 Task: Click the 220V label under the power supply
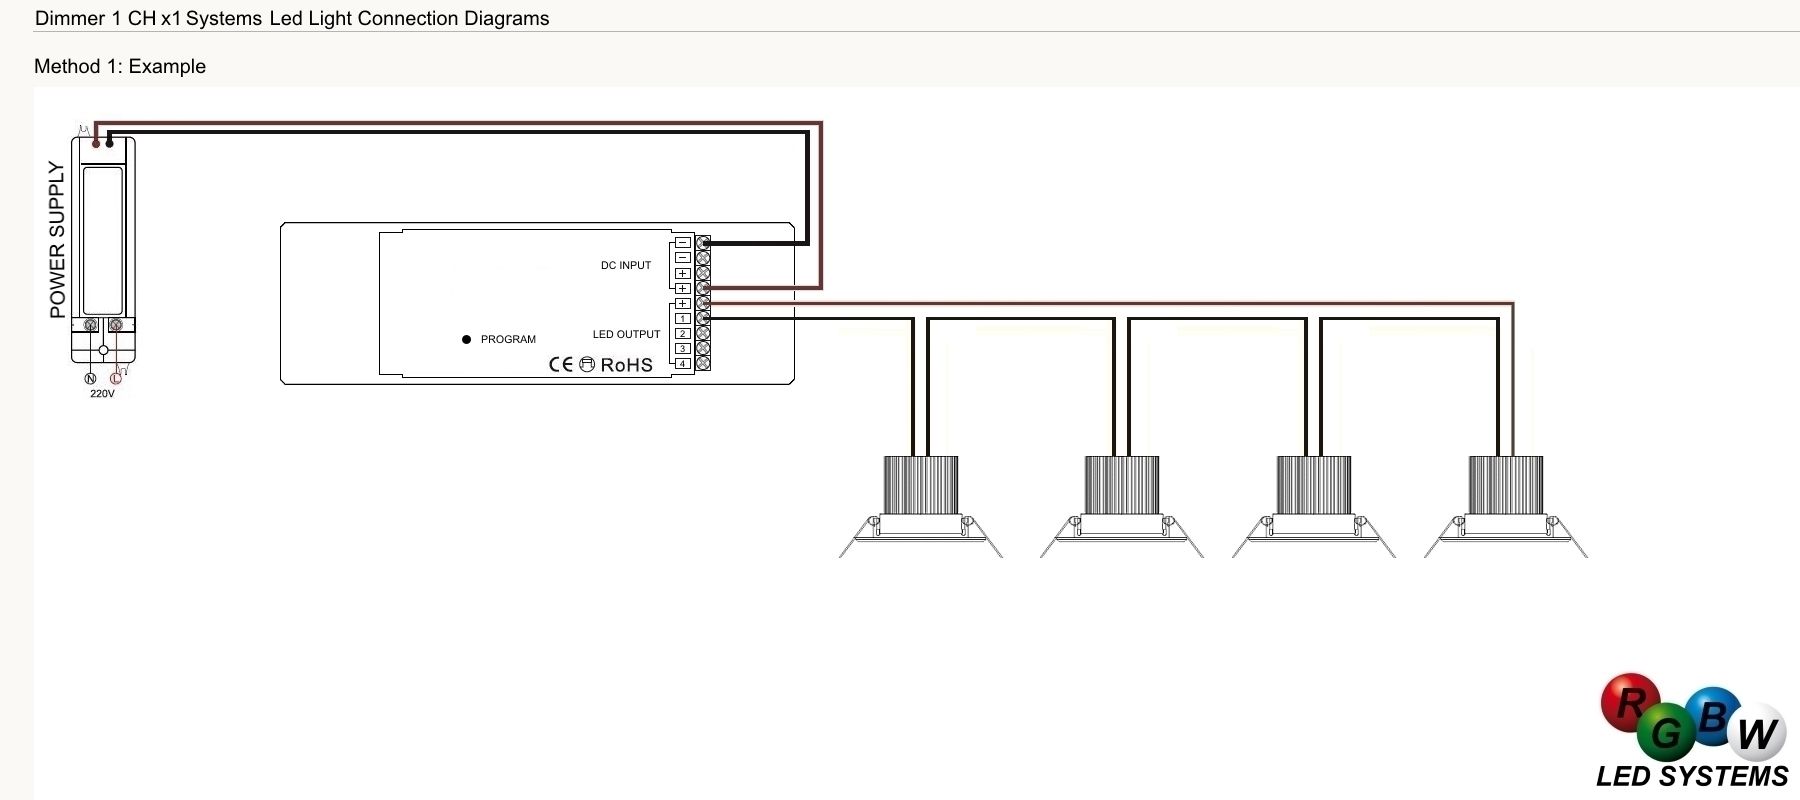[x=102, y=394]
